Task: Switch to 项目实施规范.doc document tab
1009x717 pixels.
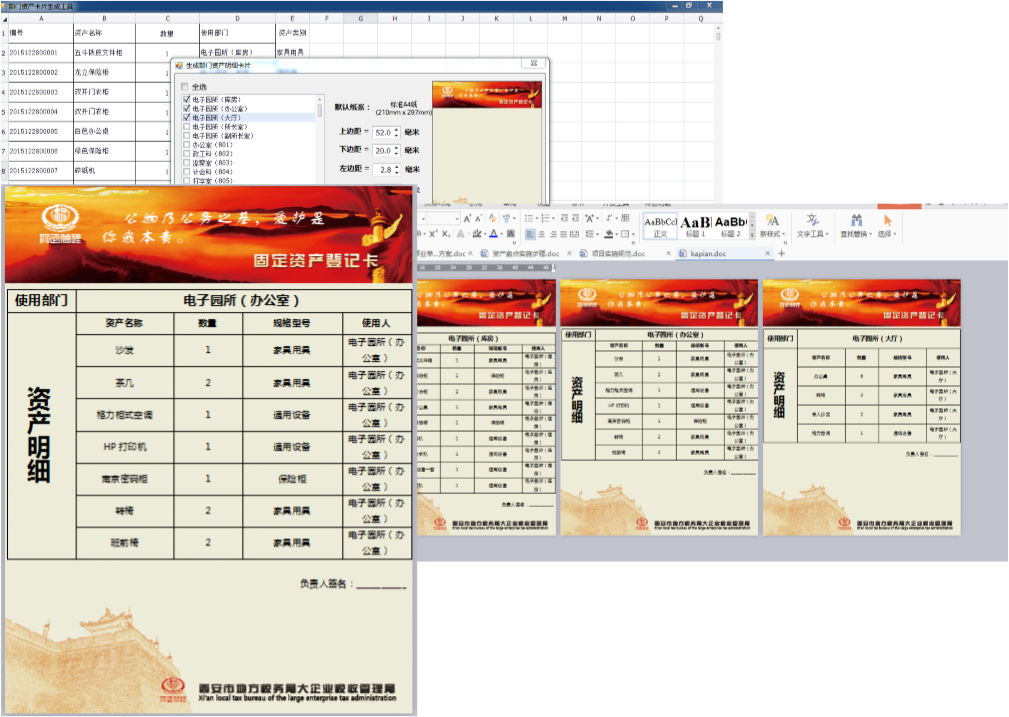Action: [617, 254]
